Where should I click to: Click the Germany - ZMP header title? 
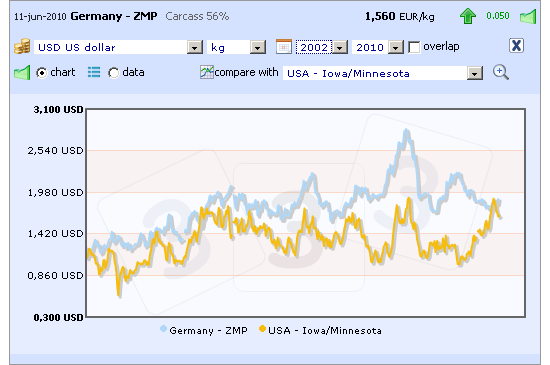click(x=114, y=16)
